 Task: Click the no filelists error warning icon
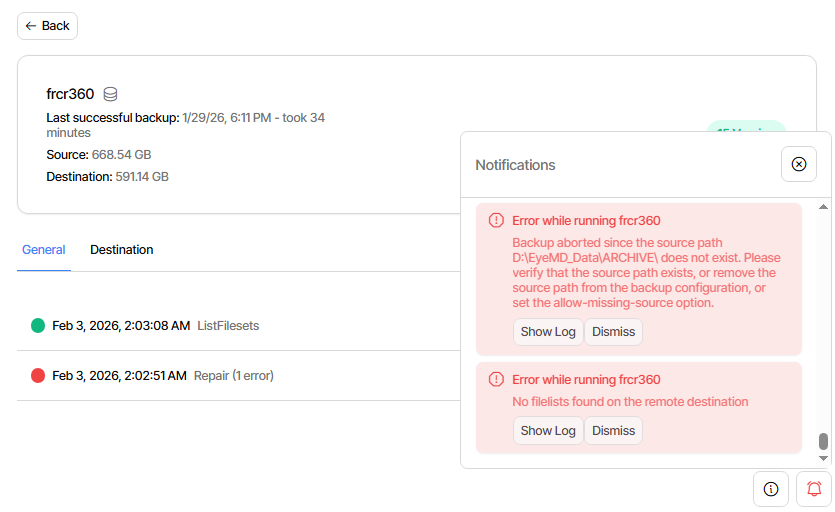[x=495, y=380]
